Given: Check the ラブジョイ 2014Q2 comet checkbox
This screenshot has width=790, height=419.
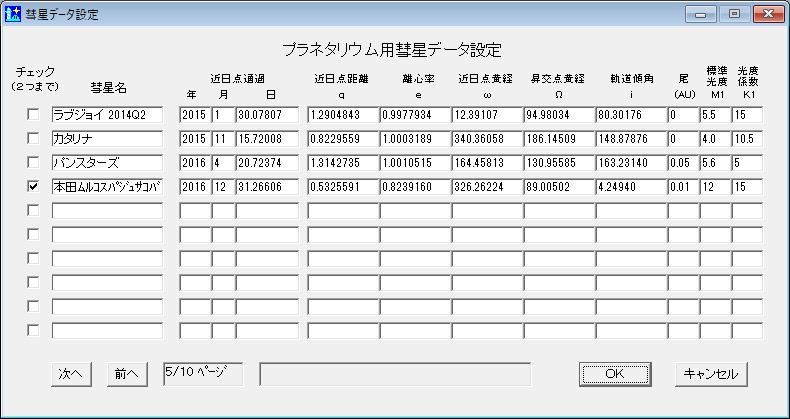Looking at the screenshot, I should 33,115.
